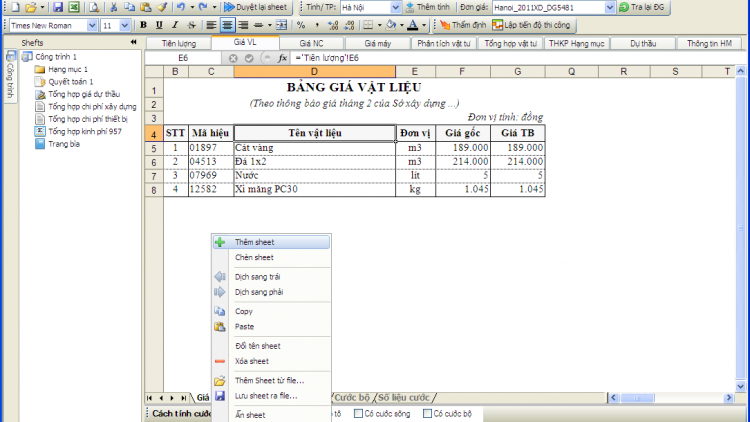Click Tra lại ĐG button
Screen dimensions: 750x422
point(642,7)
